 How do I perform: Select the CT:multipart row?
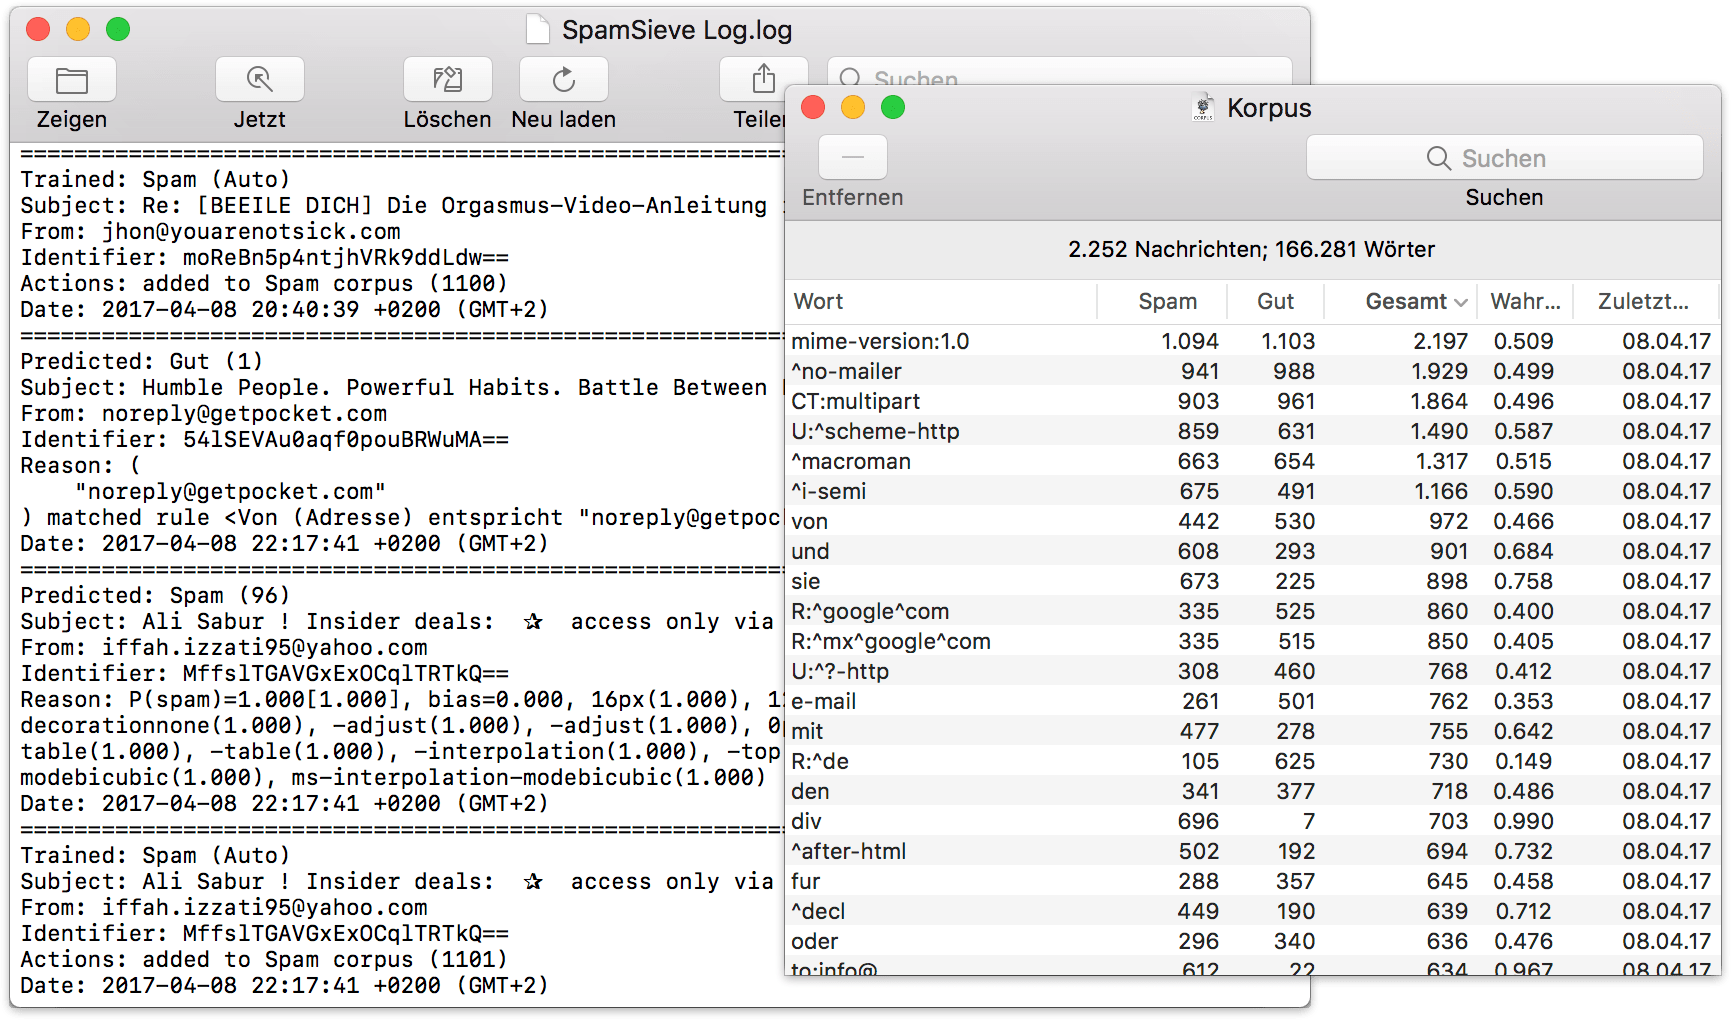[1252, 401]
